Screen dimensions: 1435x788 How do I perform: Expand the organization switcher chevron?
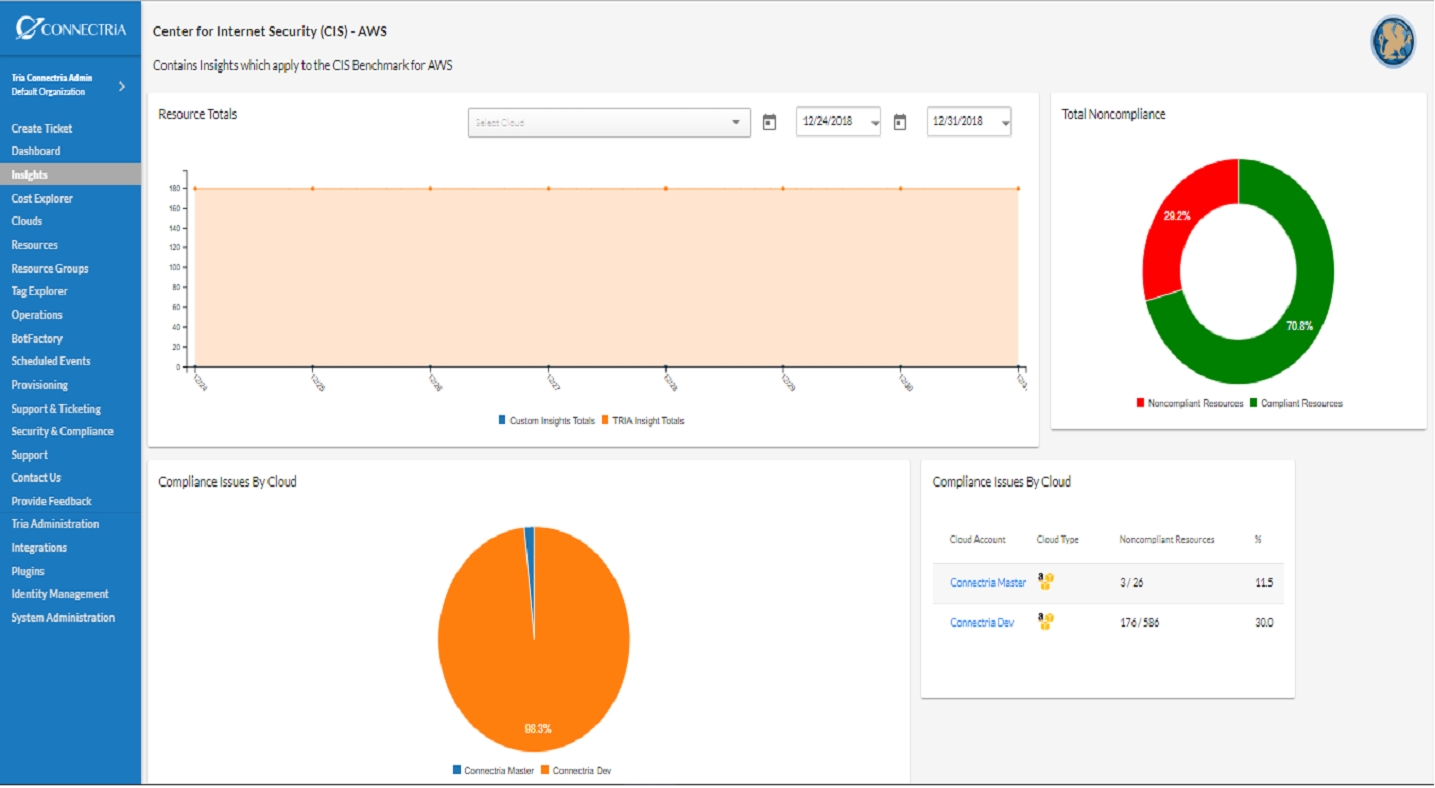coord(122,86)
